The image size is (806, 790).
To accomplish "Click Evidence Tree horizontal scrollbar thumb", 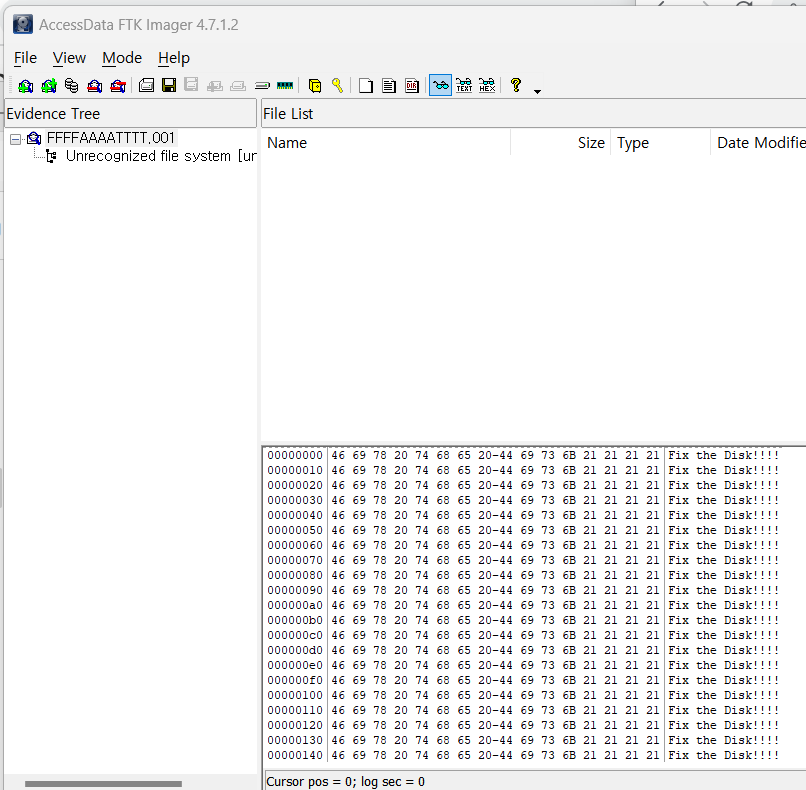I will [x=103, y=783].
